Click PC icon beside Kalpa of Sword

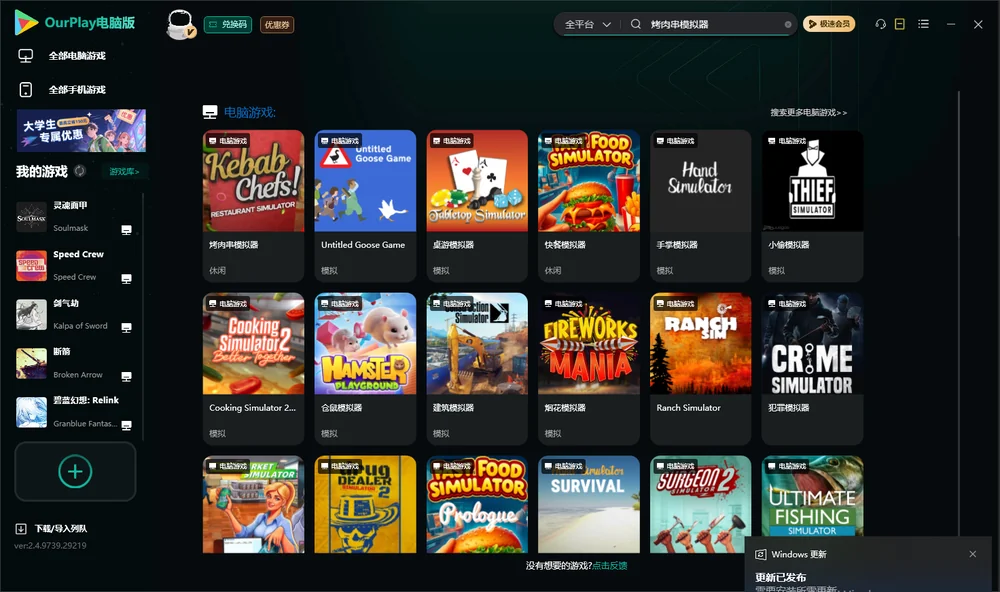point(126,328)
